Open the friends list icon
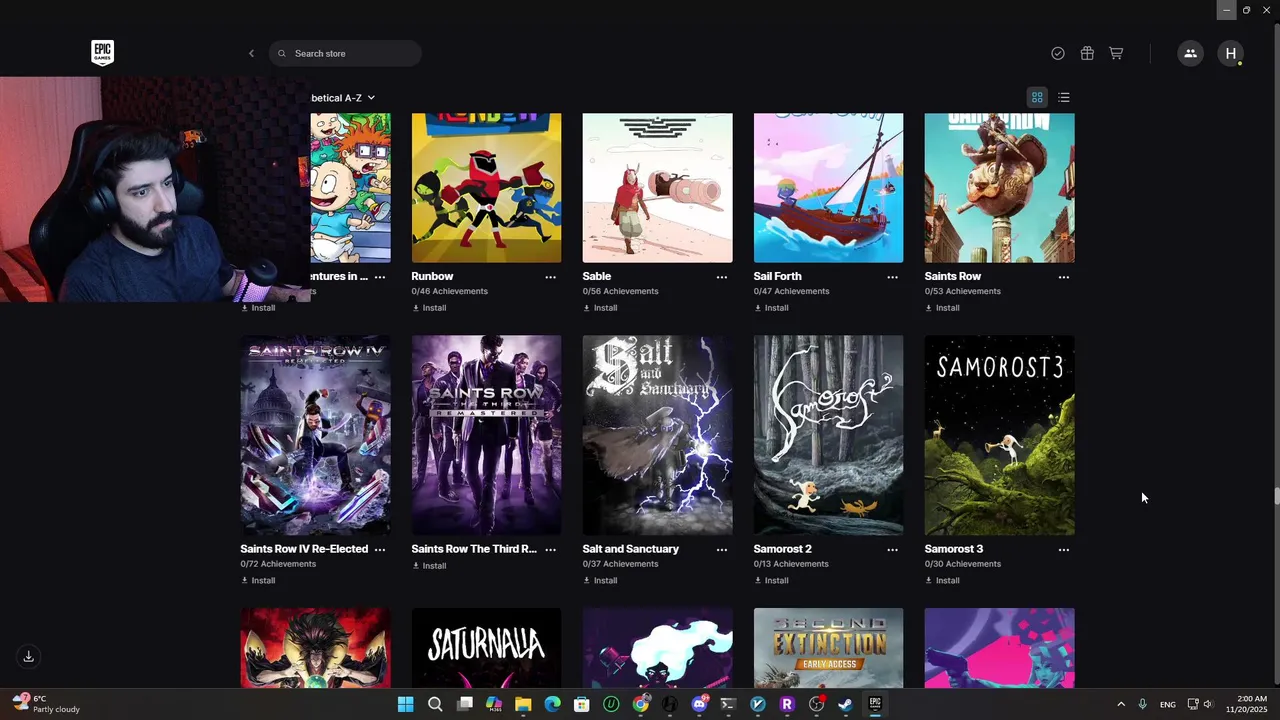The width and height of the screenshot is (1280, 720). point(1190,53)
